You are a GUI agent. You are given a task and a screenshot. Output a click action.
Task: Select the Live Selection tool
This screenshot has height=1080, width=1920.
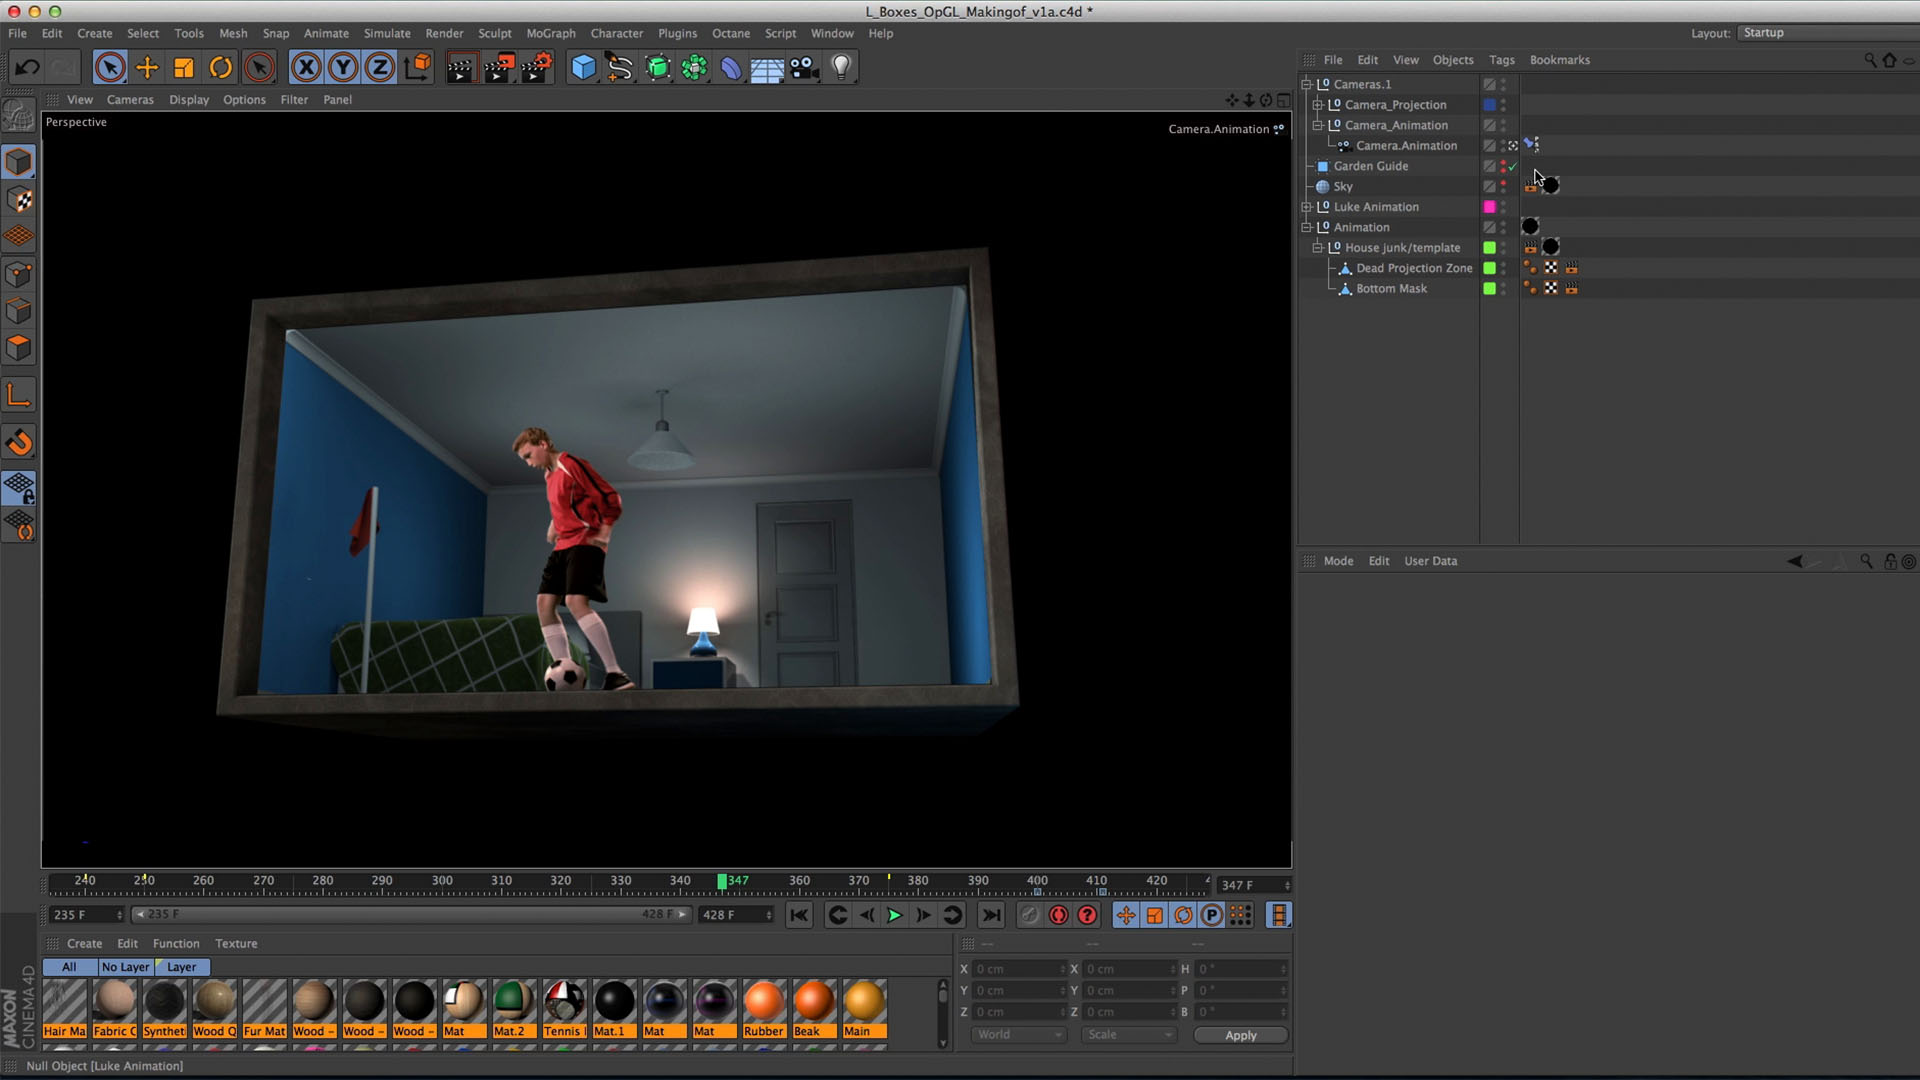point(110,68)
